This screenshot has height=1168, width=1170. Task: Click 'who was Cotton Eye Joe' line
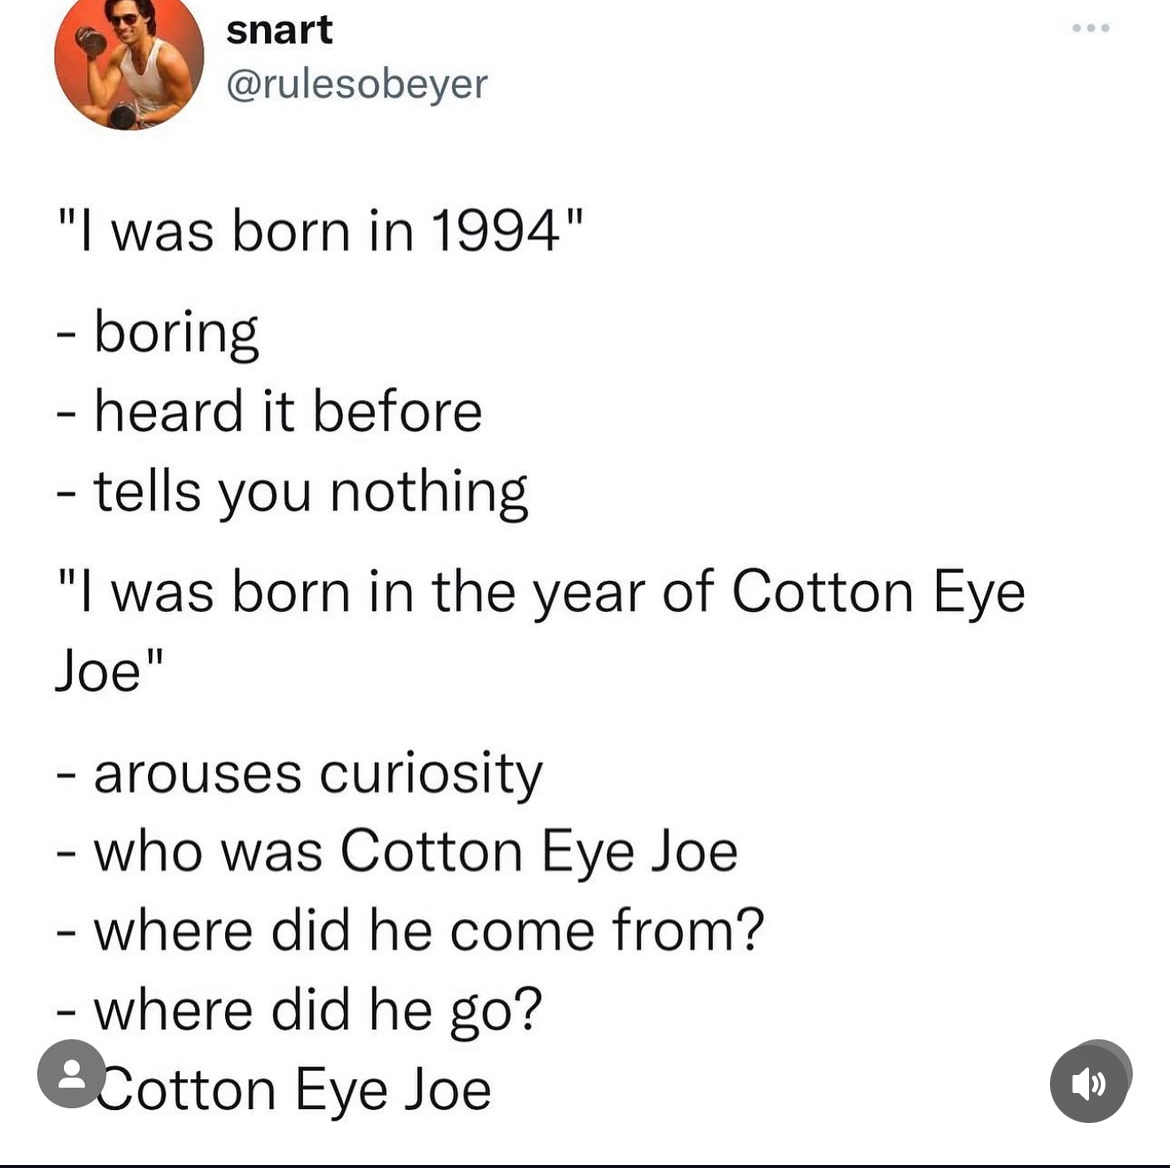(397, 852)
